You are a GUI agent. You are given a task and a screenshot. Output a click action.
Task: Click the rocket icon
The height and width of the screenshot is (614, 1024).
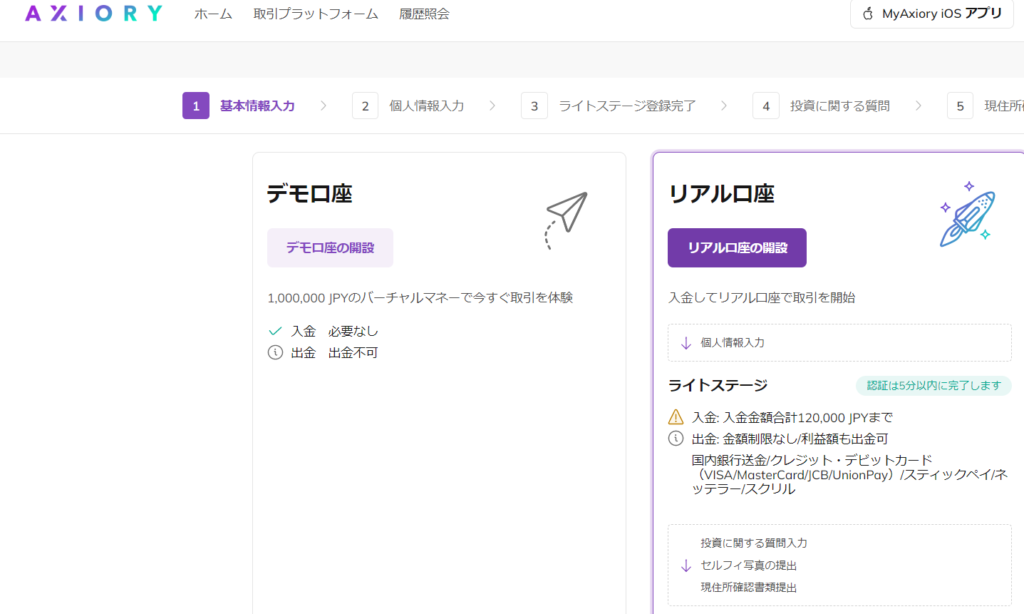point(968,214)
